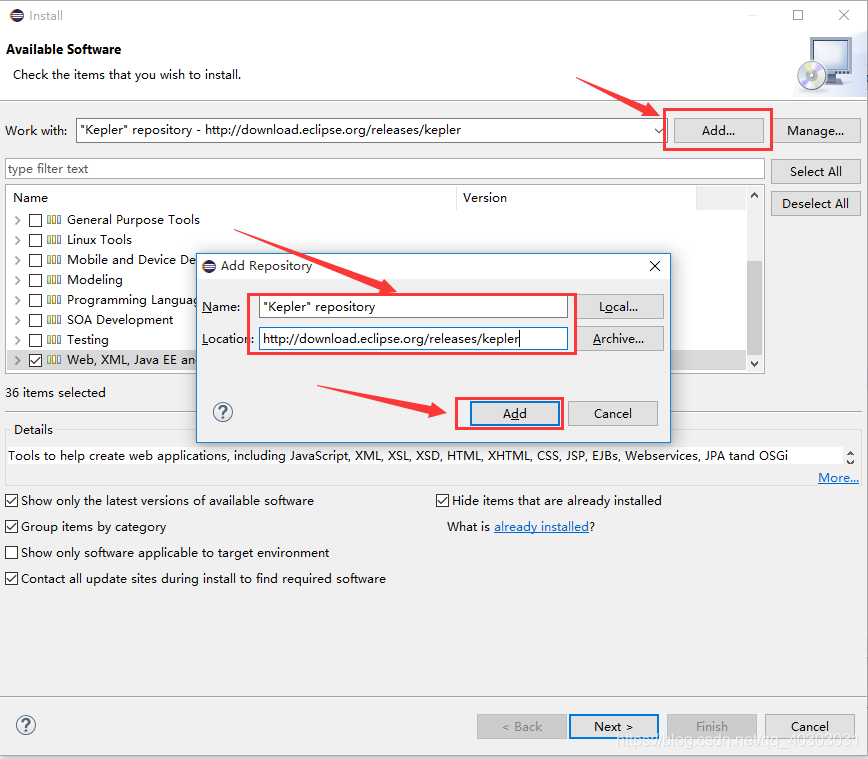Click Web, XML, Java EE category icon
The width and height of the screenshot is (868, 759).
point(54,360)
